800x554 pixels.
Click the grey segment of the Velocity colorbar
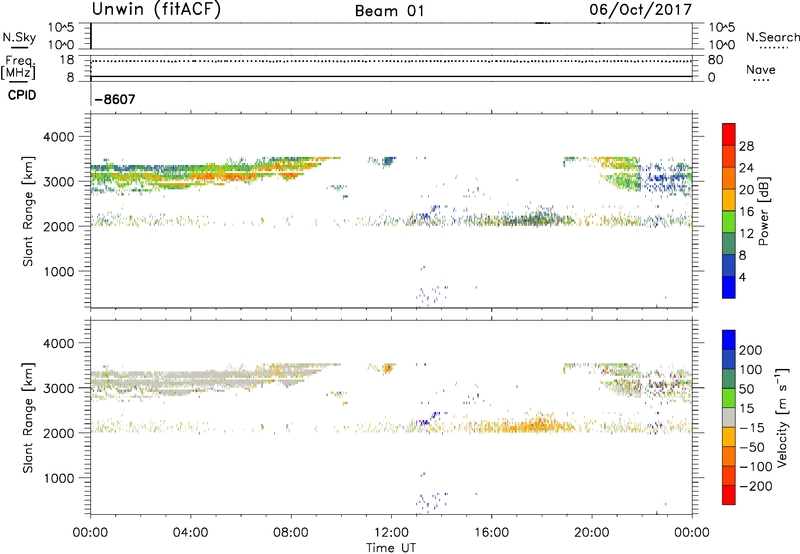[x=729, y=418]
